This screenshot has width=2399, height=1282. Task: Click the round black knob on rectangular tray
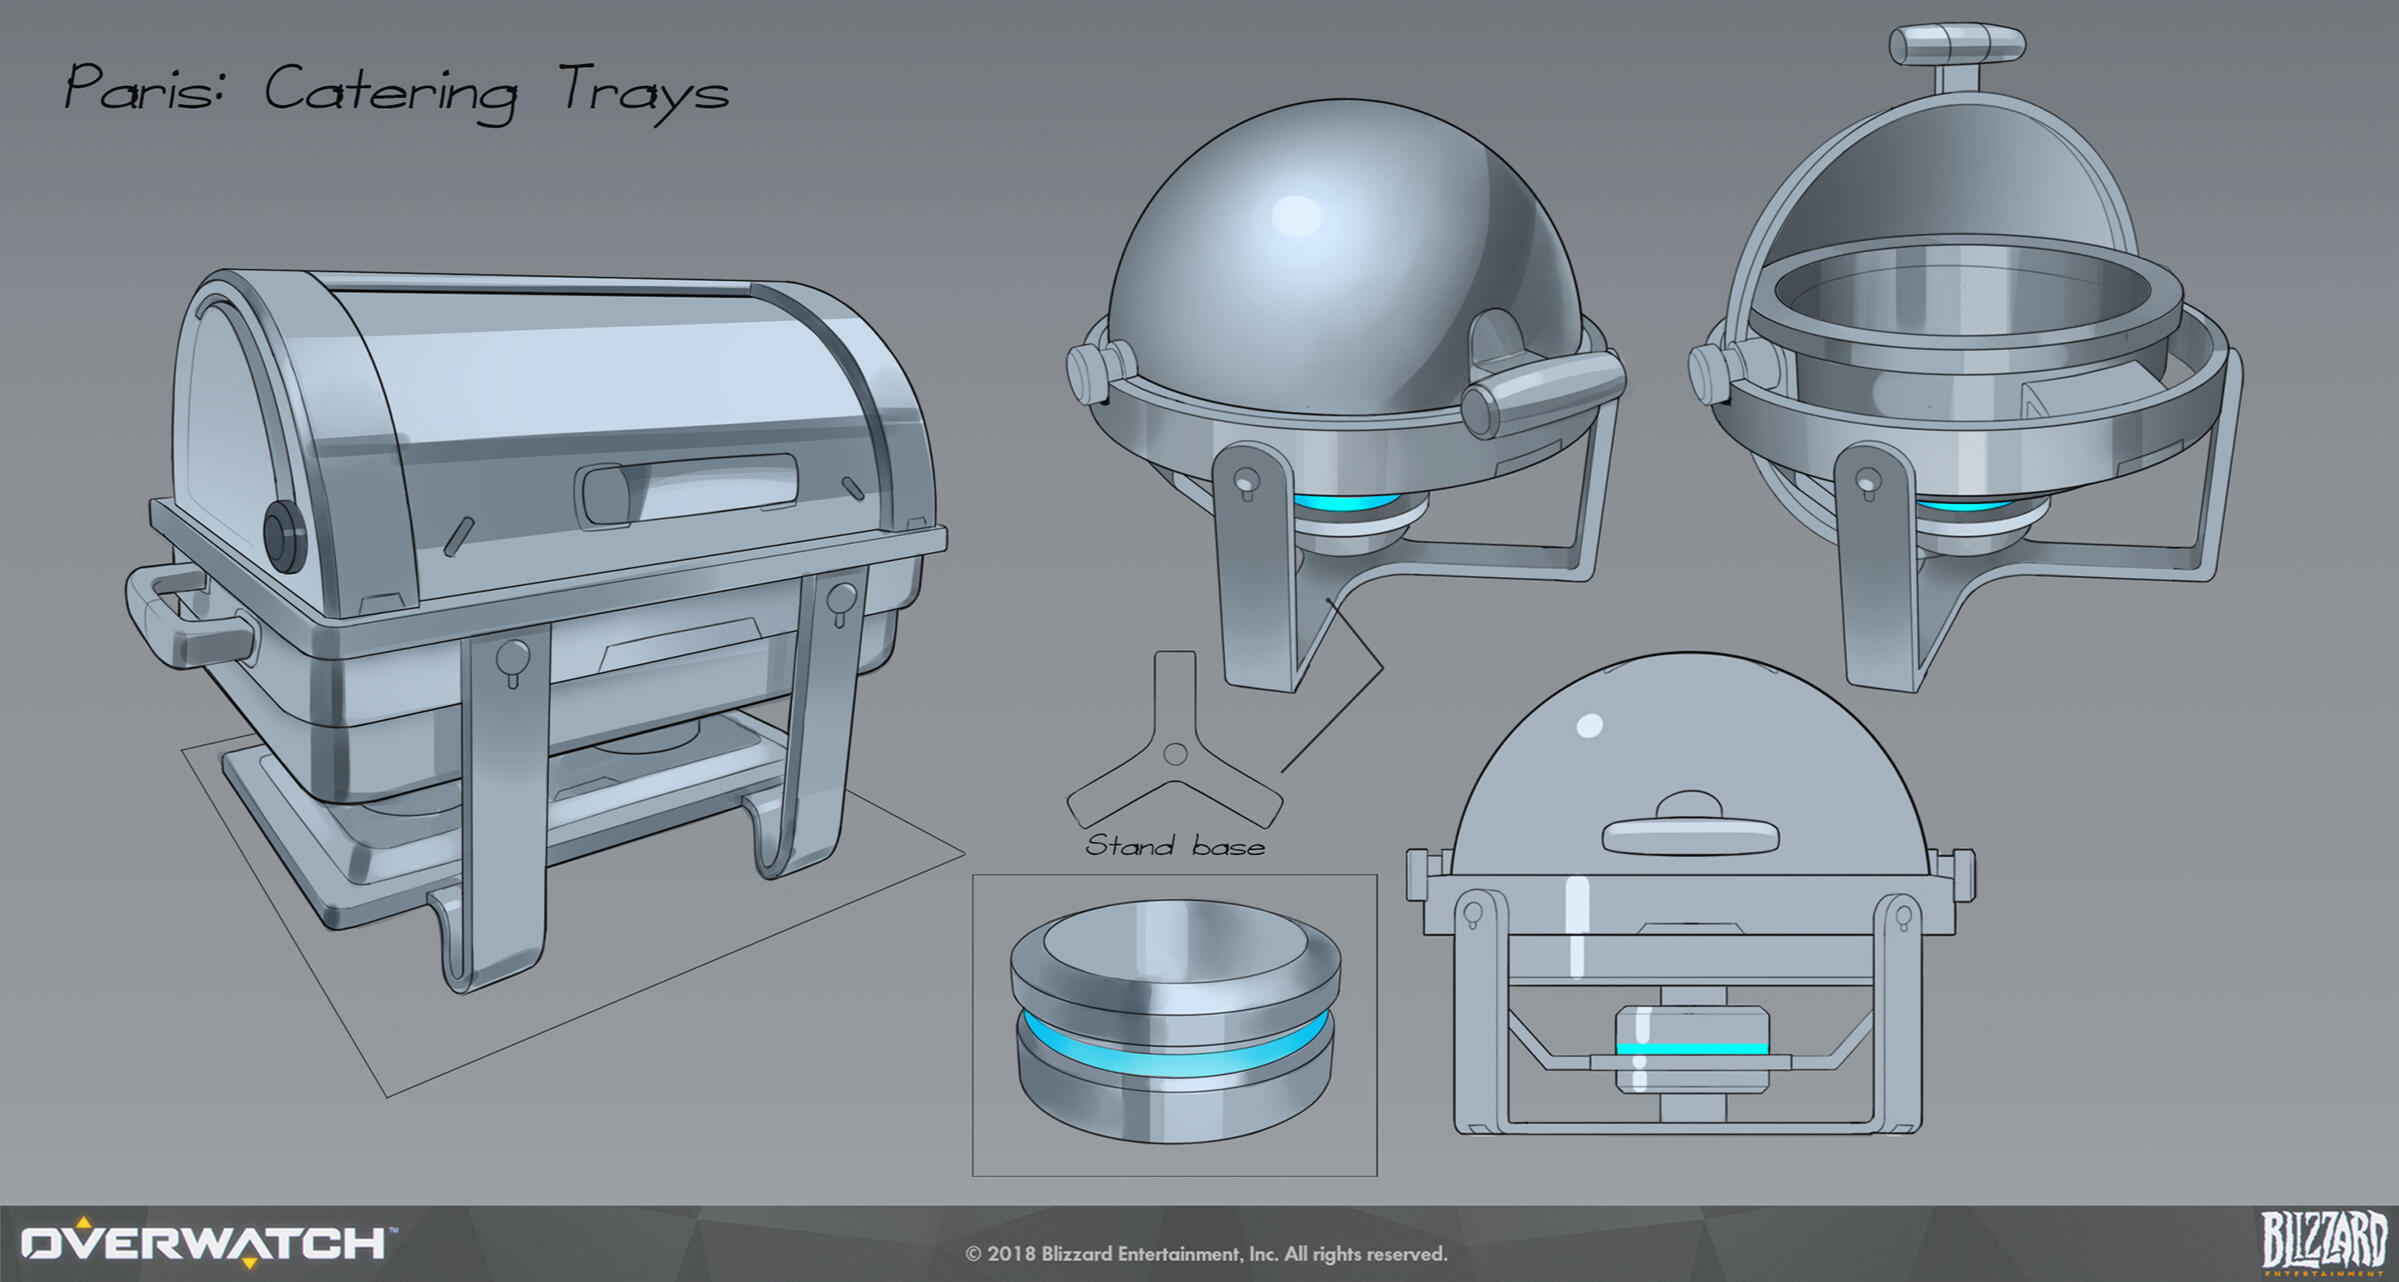[285, 535]
